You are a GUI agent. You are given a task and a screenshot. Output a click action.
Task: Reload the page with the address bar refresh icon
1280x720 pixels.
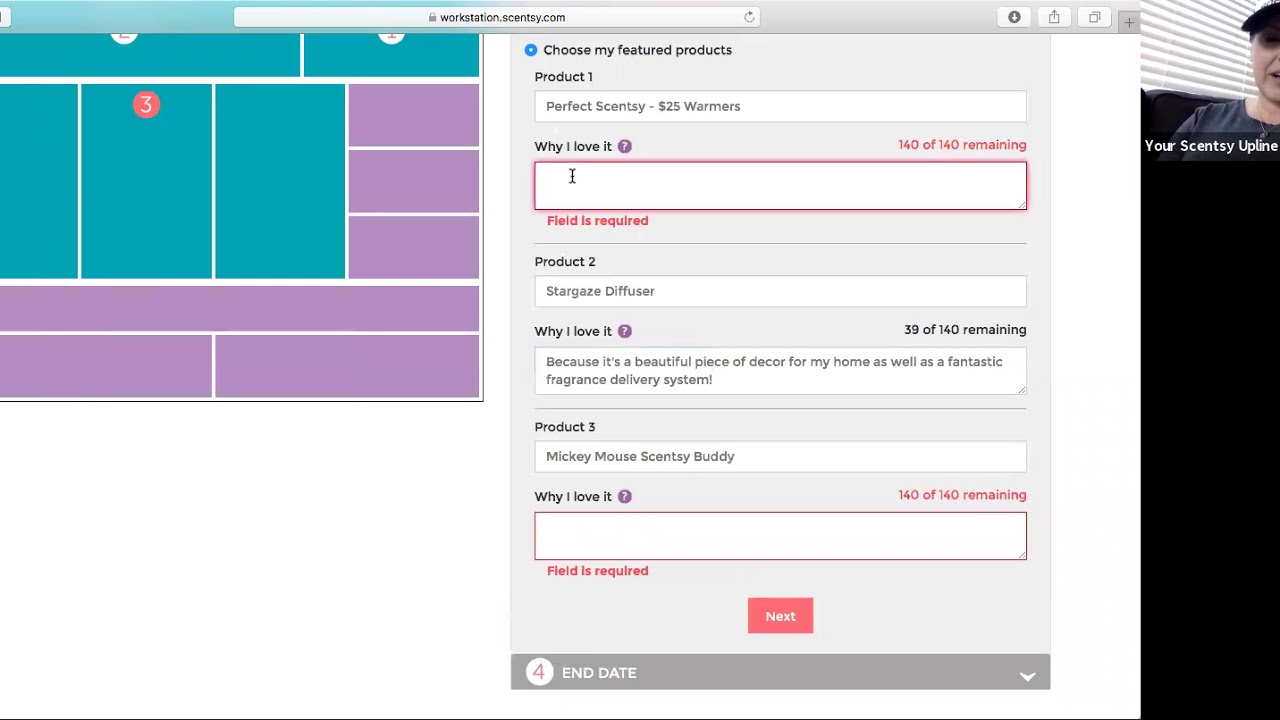click(x=749, y=17)
